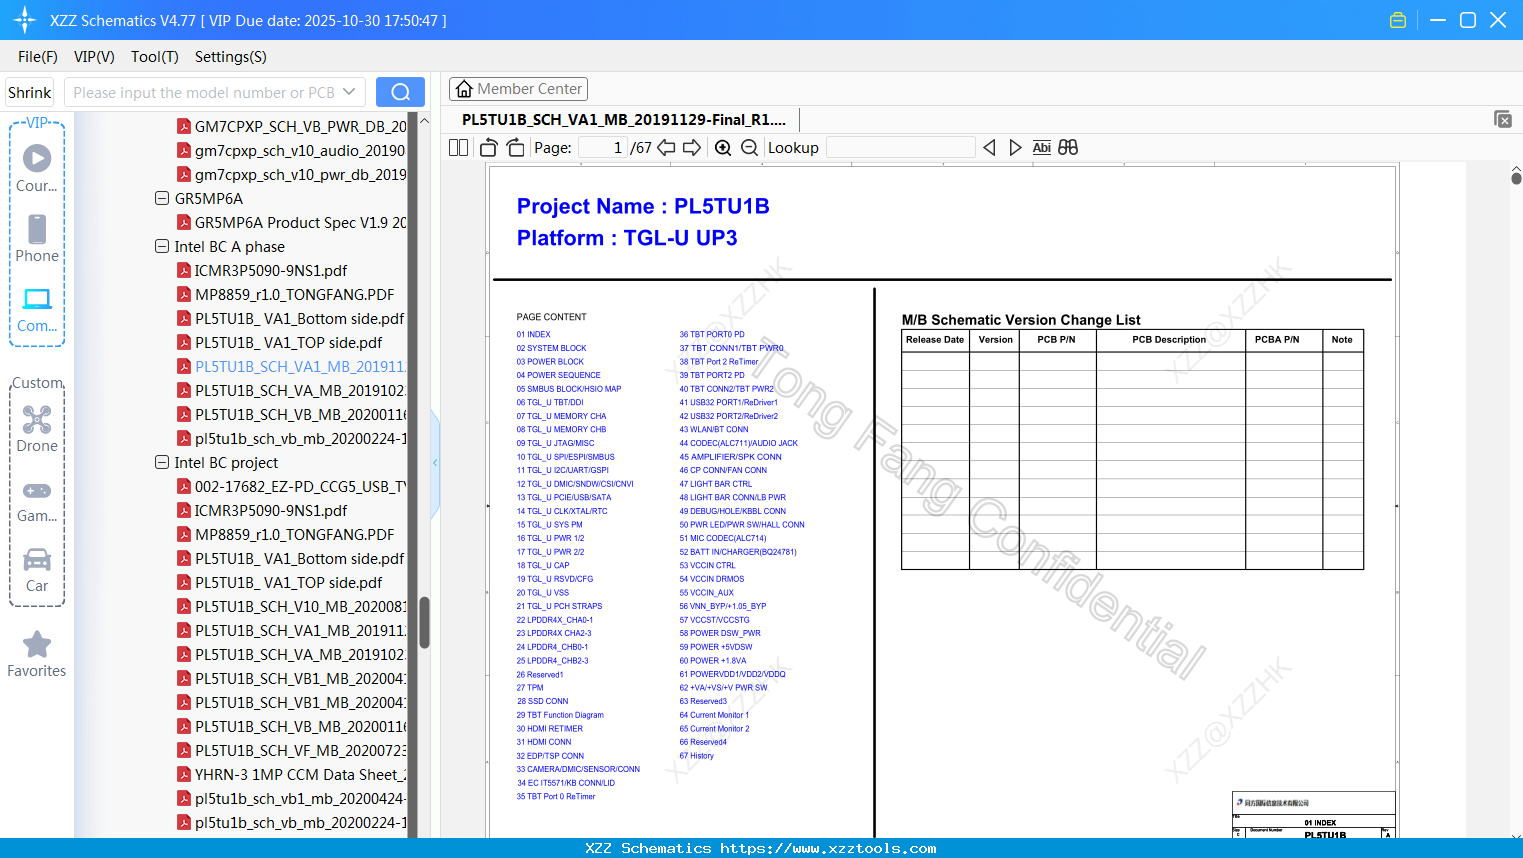Image resolution: width=1523 pixels, height=858 pixels.
Task: Zoom out of the schematic
Action: coord(749,148)
